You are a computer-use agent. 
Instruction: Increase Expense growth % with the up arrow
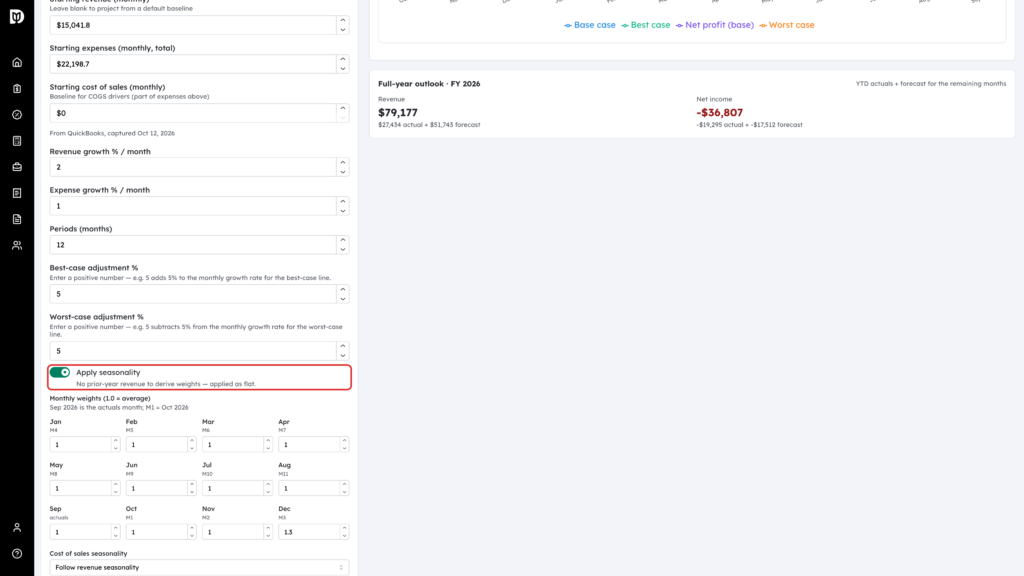tap(343, 201)
